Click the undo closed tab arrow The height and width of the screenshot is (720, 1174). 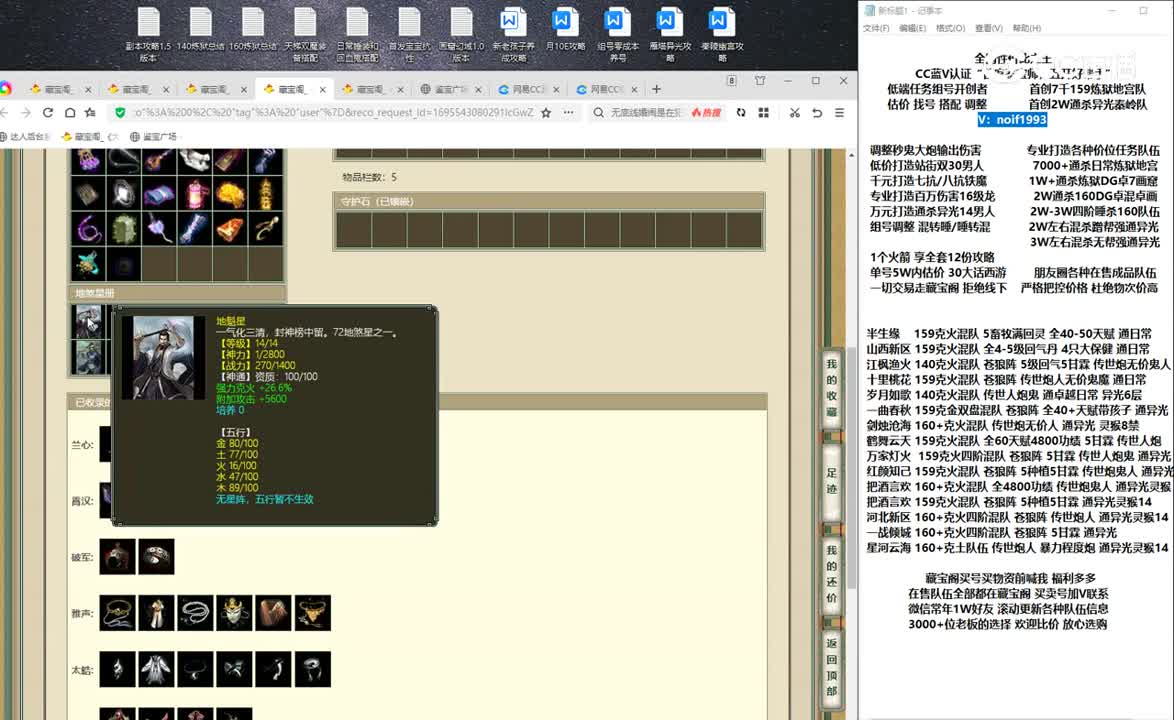(x=817, y=112)
